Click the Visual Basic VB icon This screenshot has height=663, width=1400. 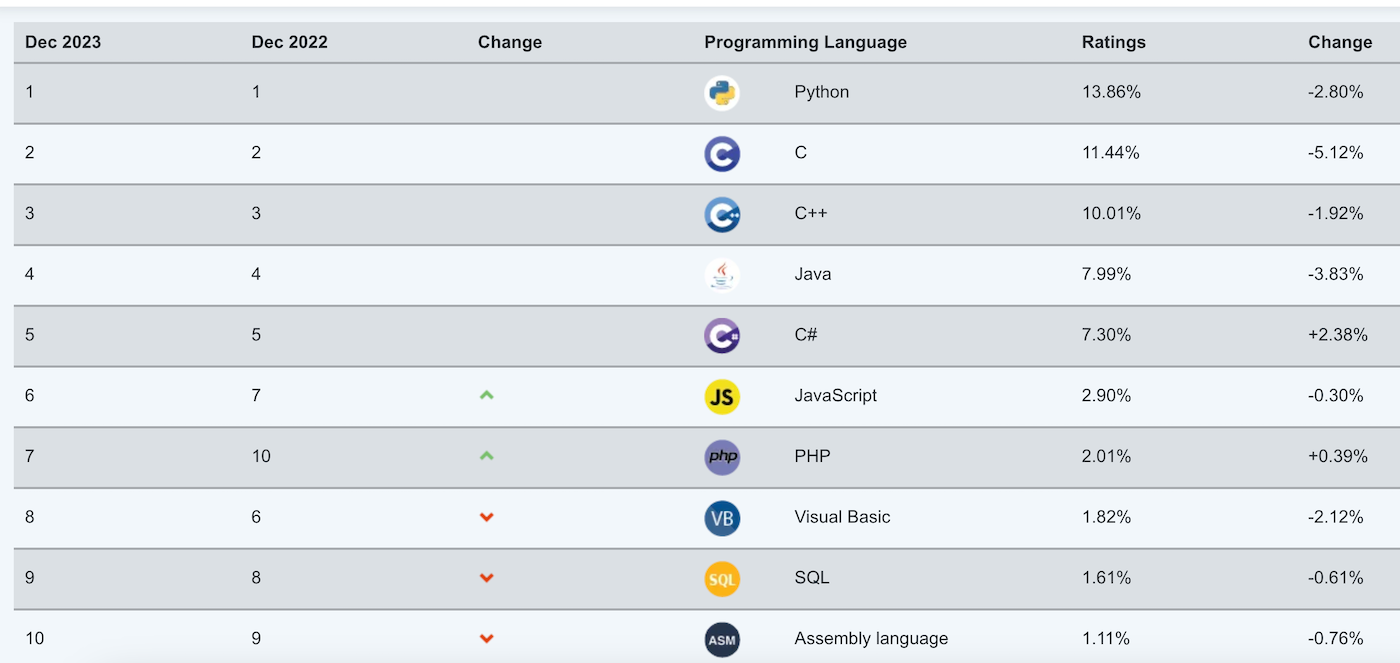pos(722,518)
